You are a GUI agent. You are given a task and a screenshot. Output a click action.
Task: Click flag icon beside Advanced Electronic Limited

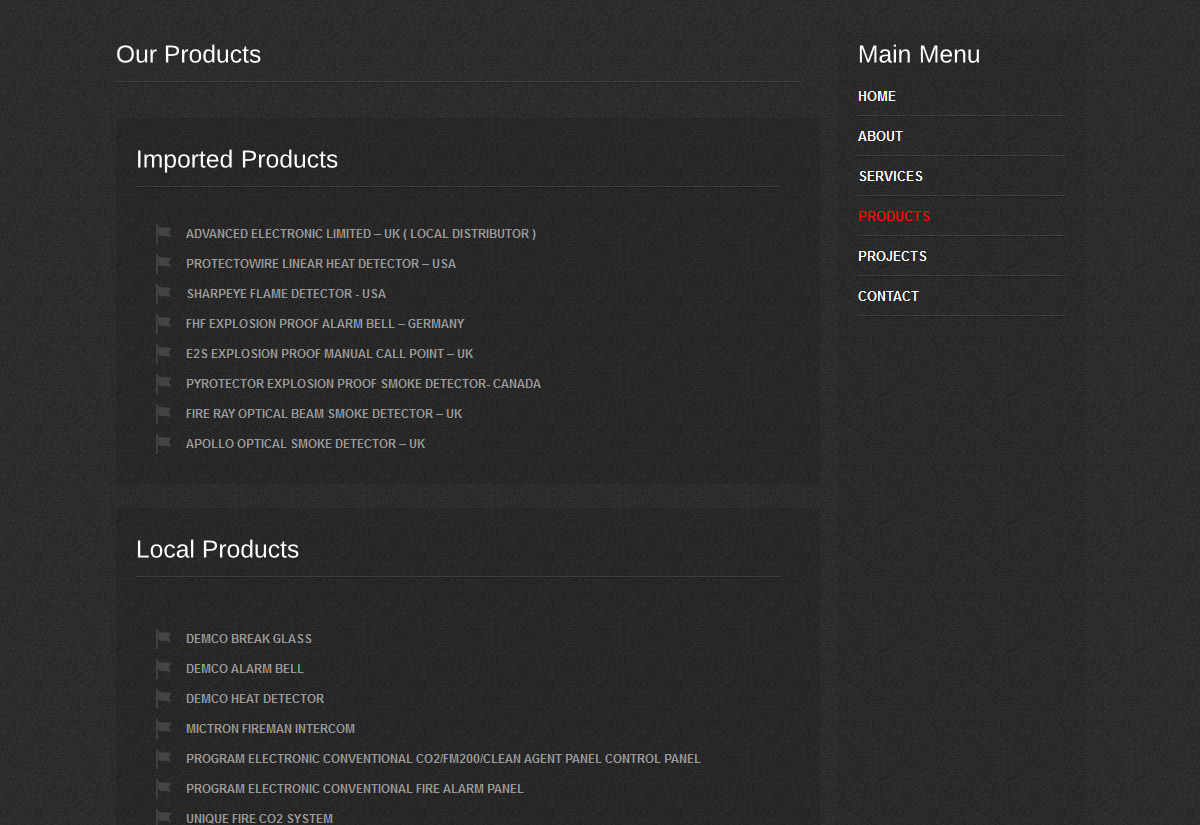click(x=163, y=234)
